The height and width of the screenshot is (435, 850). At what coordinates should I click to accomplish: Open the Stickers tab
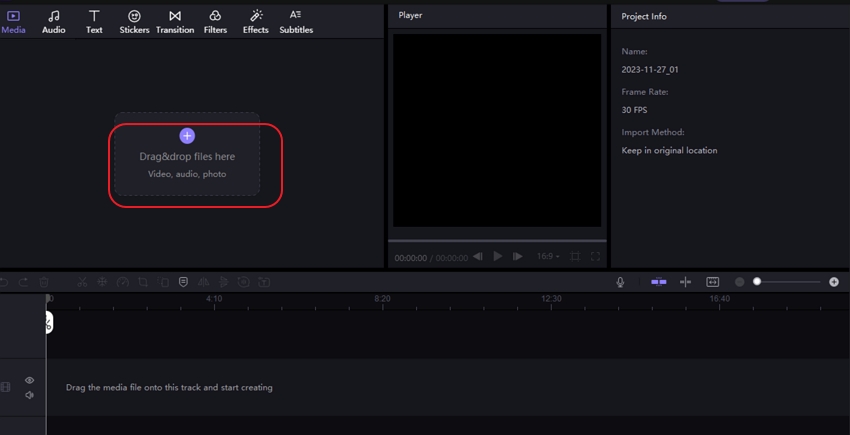point(134,22)
